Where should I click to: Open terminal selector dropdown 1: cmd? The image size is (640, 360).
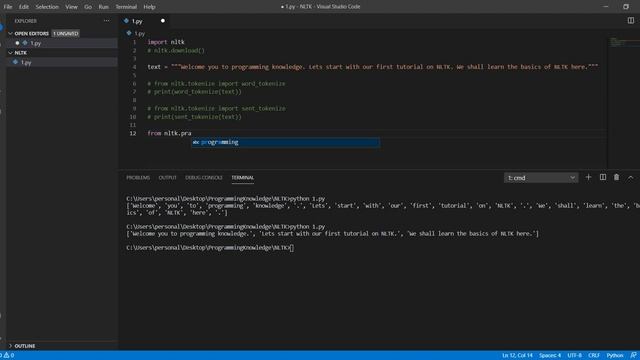pyautogui.click(x=541, y=178)
